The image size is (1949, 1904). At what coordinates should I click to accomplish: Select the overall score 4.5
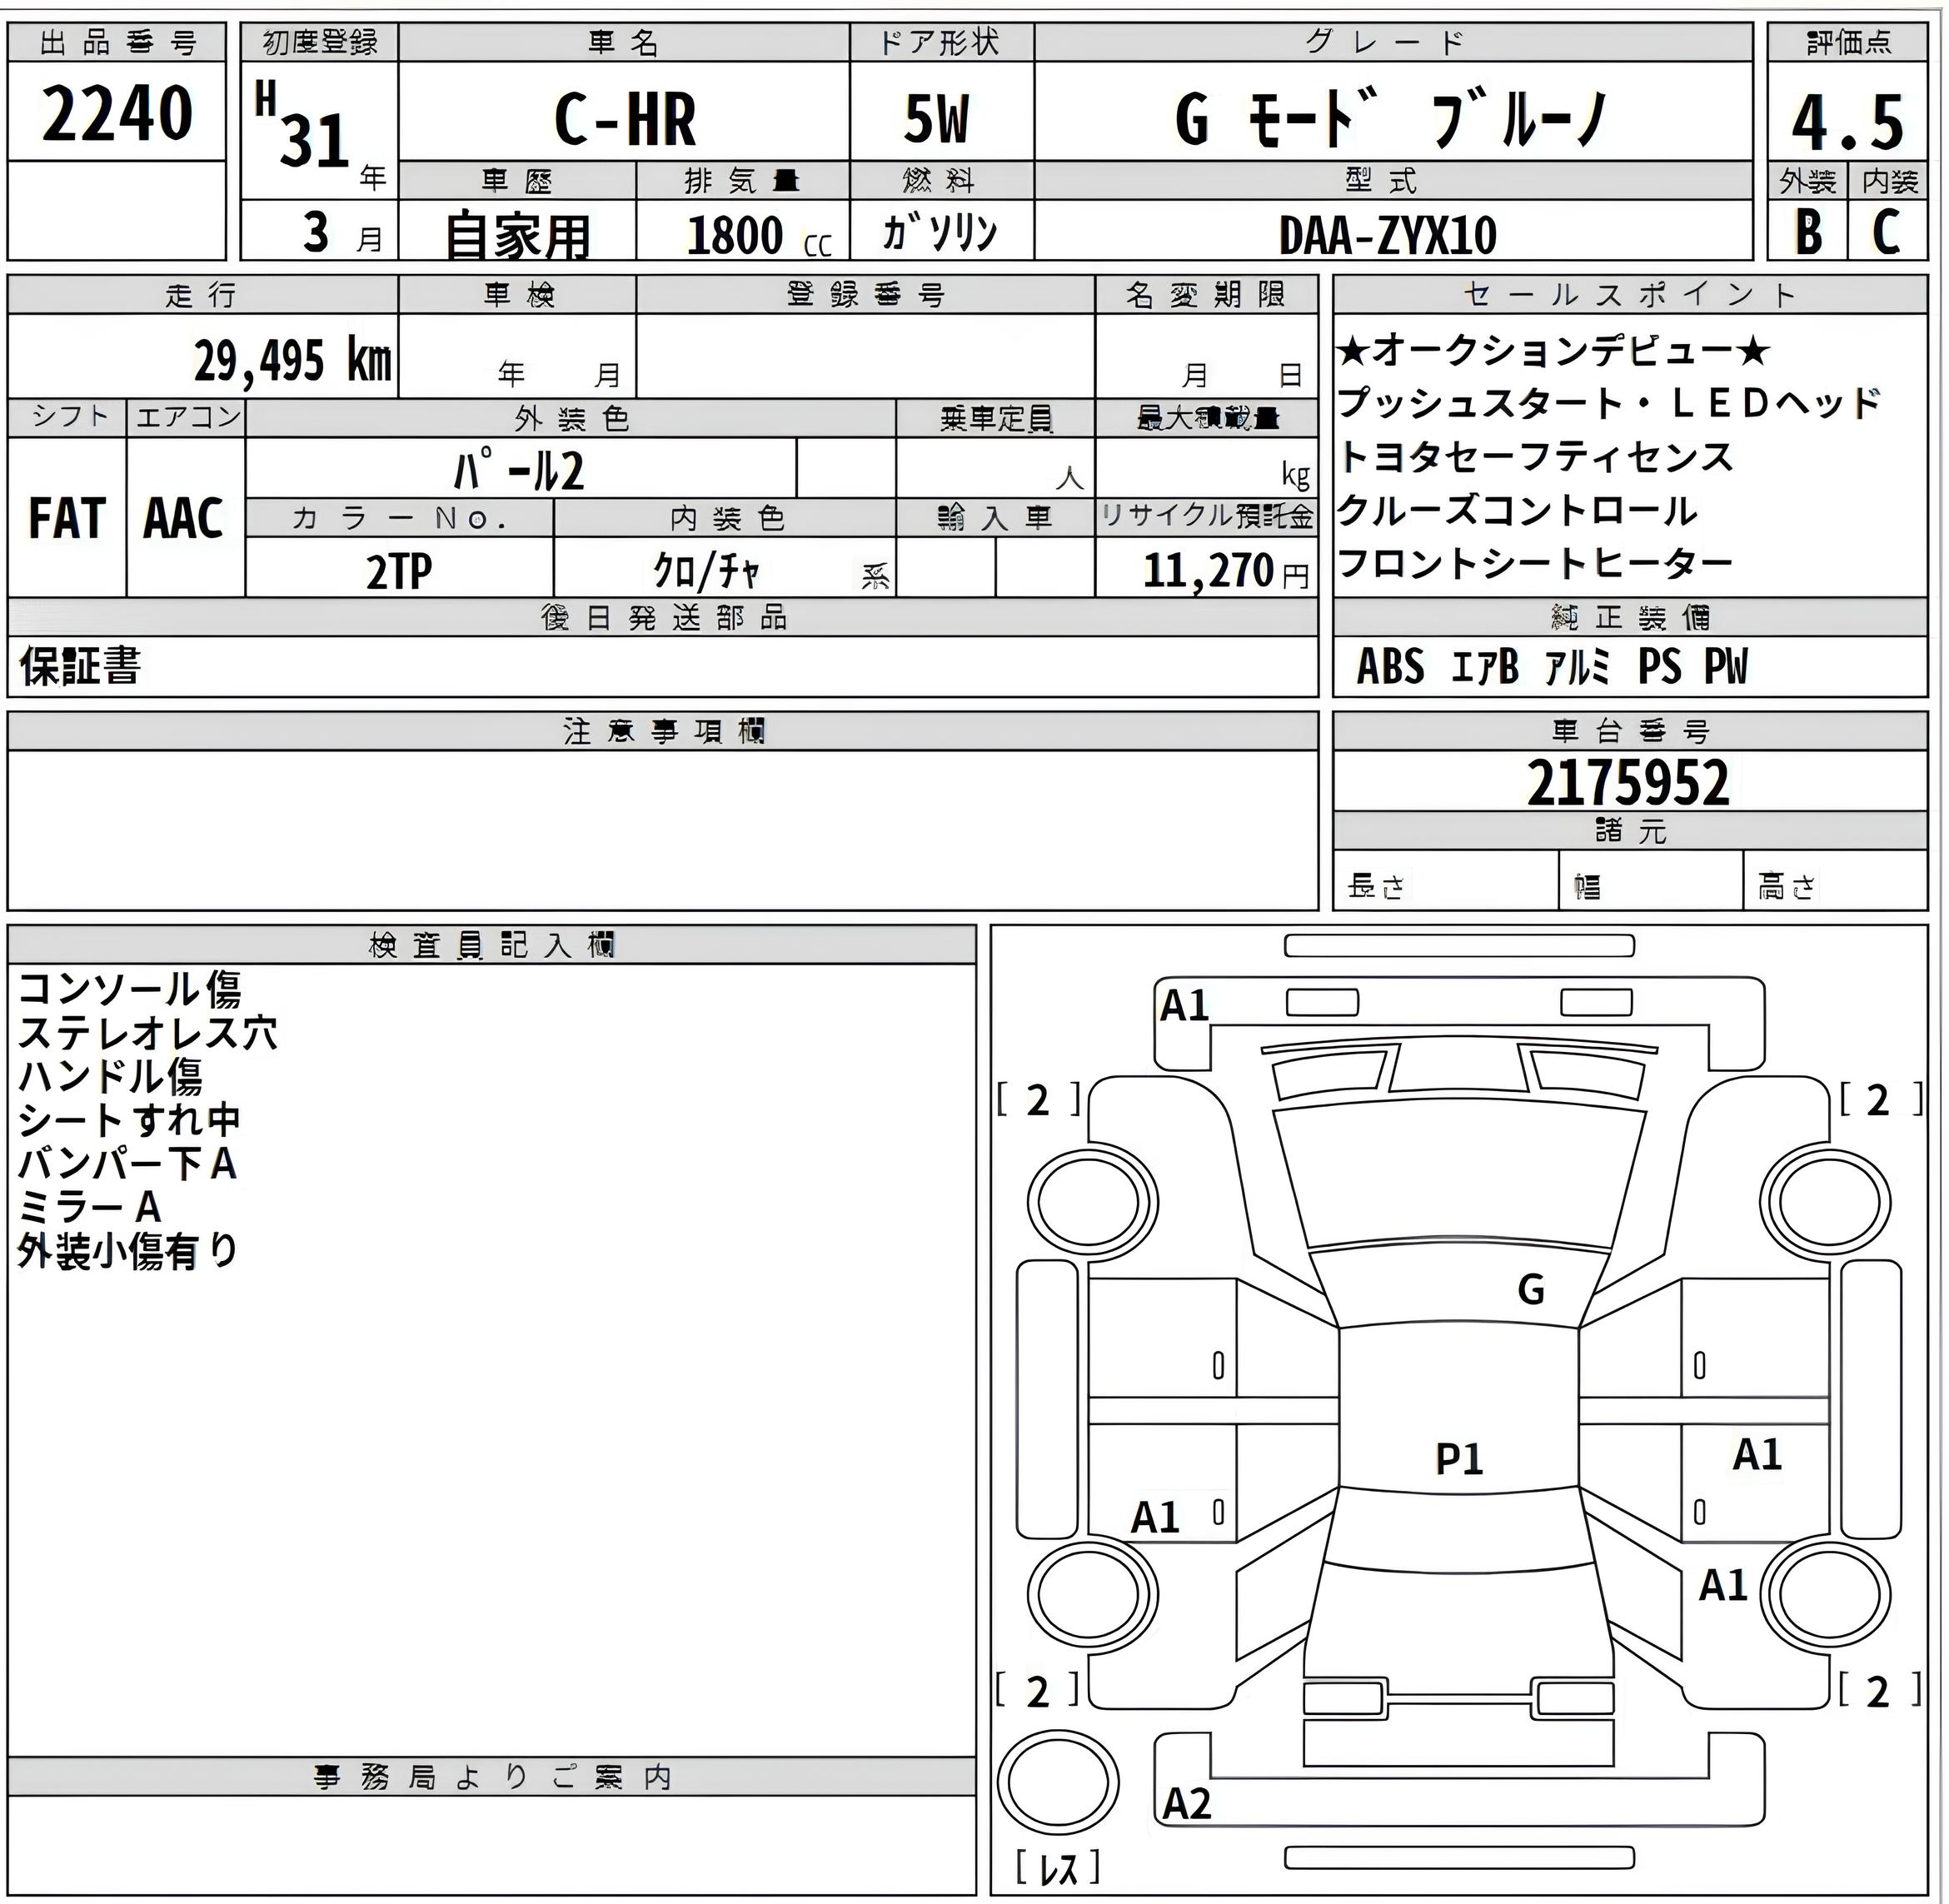click(1847, 122)
